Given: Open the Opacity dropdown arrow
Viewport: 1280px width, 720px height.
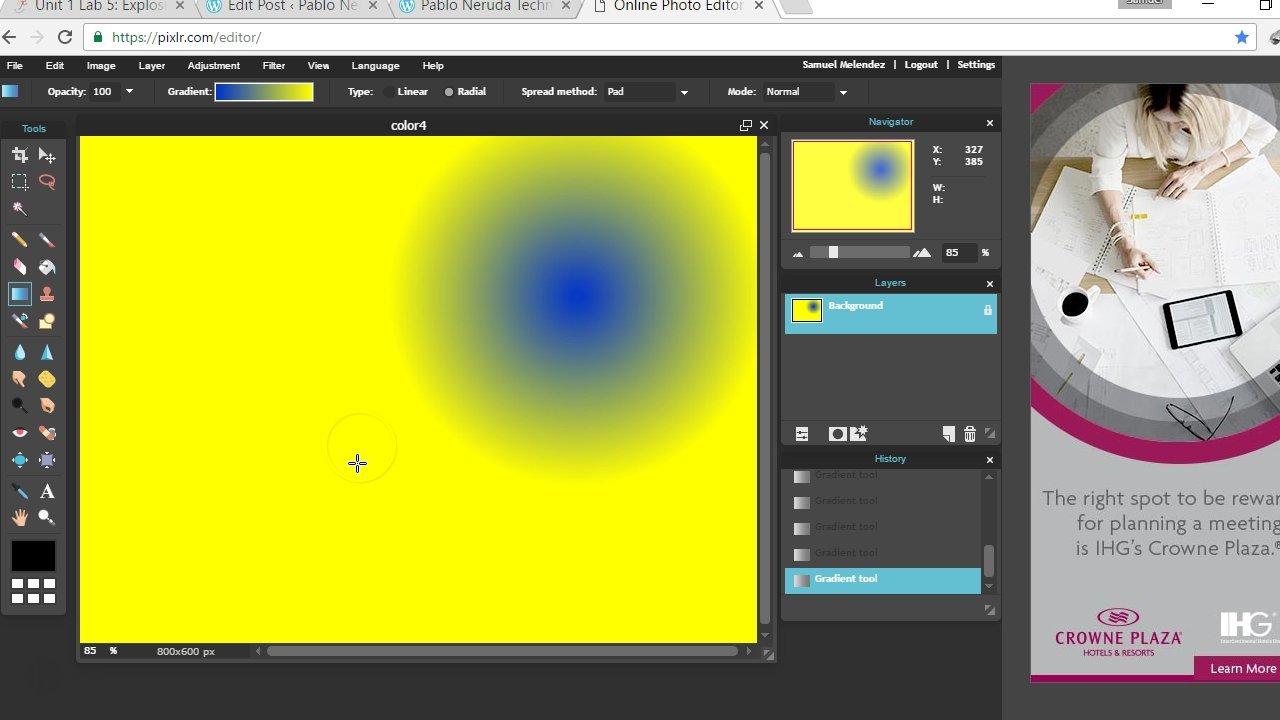Looking at the screenshot, I should pyautogui.click(x=129, y=92).
